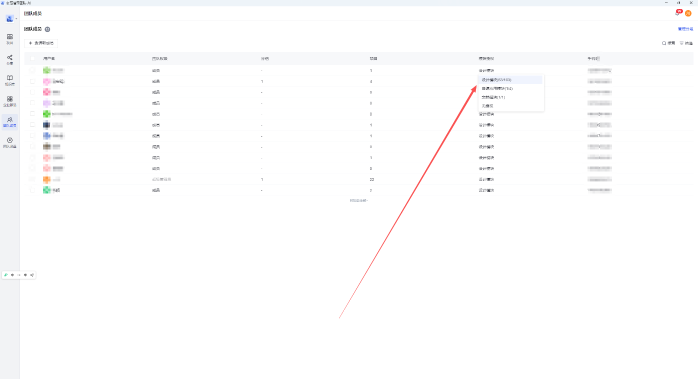Choose the seat option ending in (1/2)

pos(511,89)
